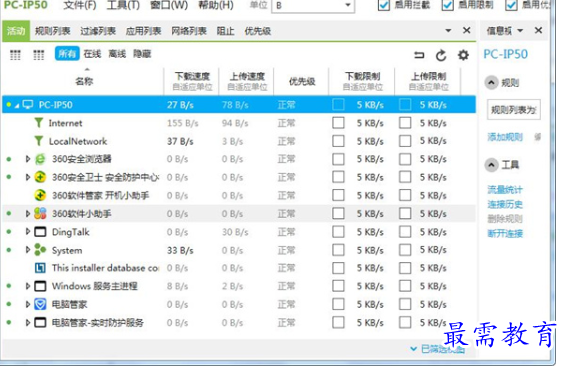The width and height of the screenshot is (565, 366).
Task: Collapse the 规则 section in info panel
Action: pyautogui.click(x=491, y=83)
